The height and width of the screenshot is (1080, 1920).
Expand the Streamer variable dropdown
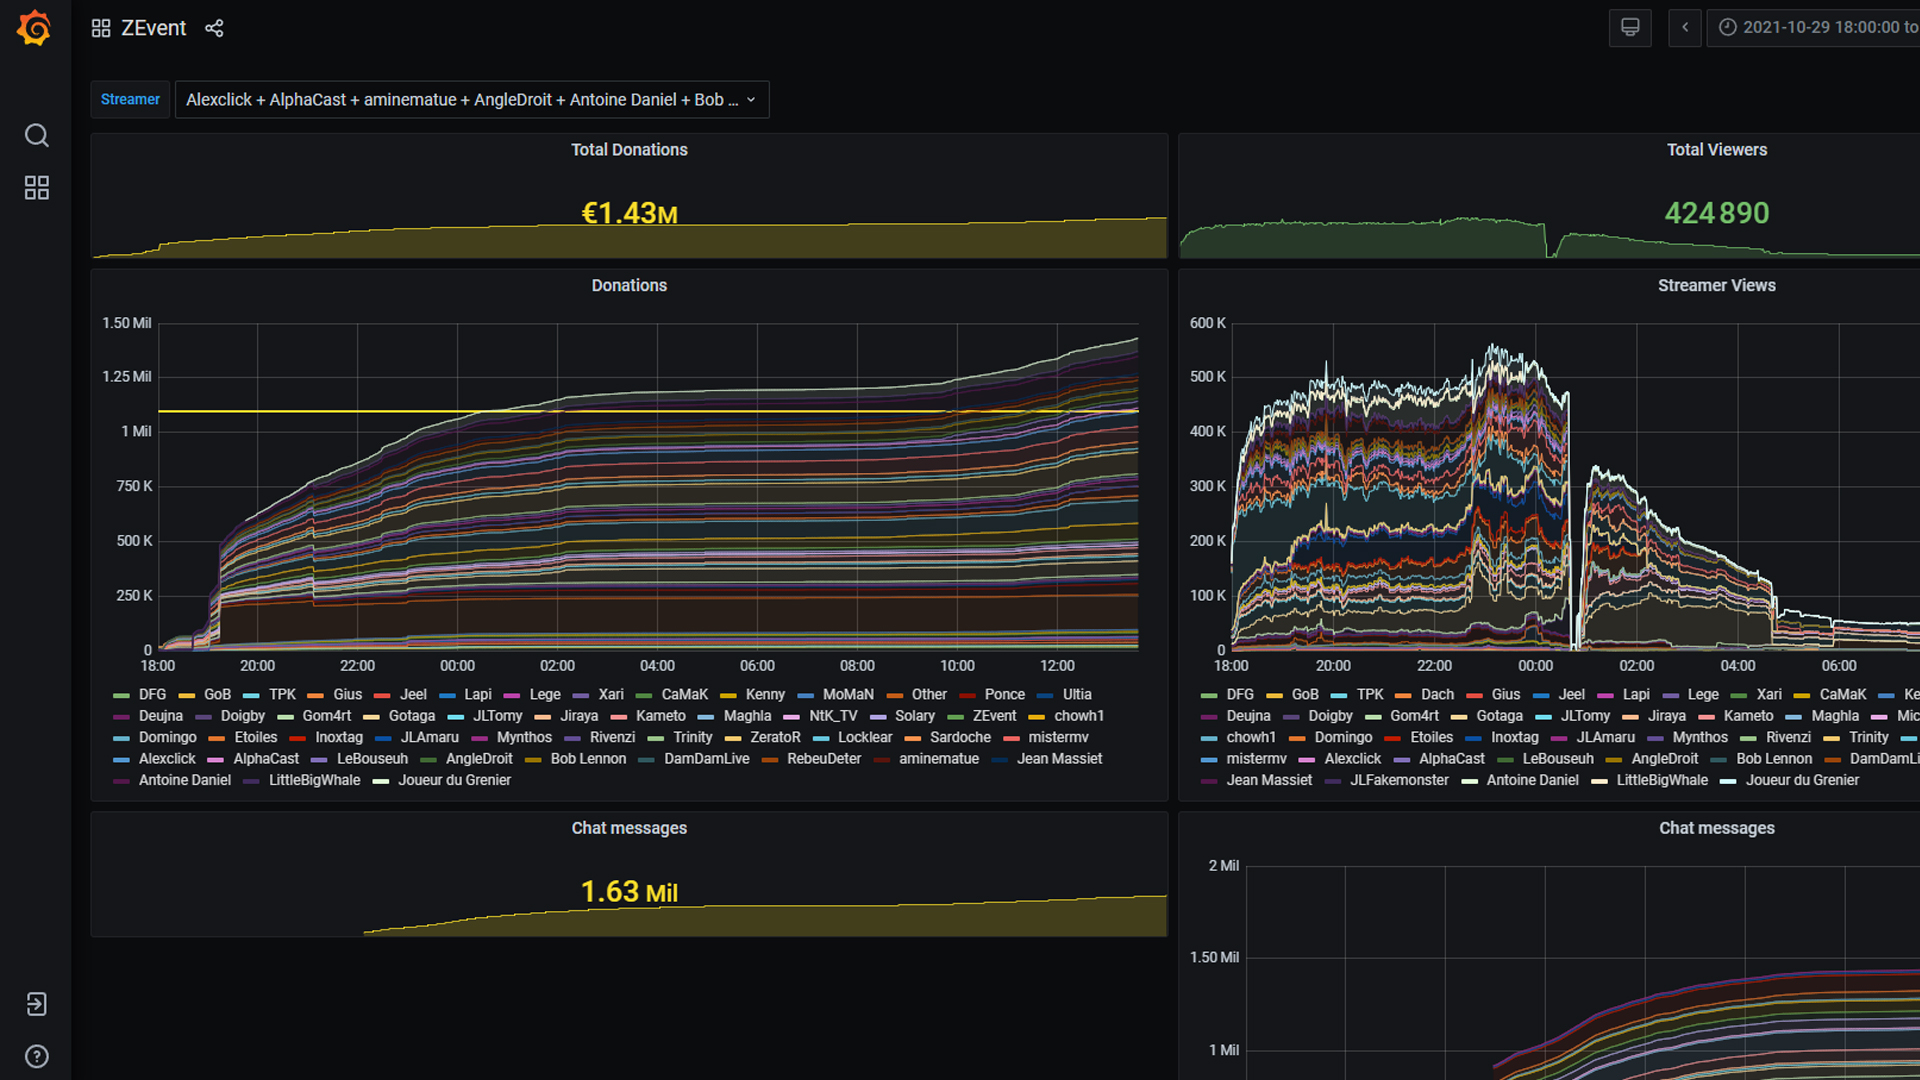471,100
